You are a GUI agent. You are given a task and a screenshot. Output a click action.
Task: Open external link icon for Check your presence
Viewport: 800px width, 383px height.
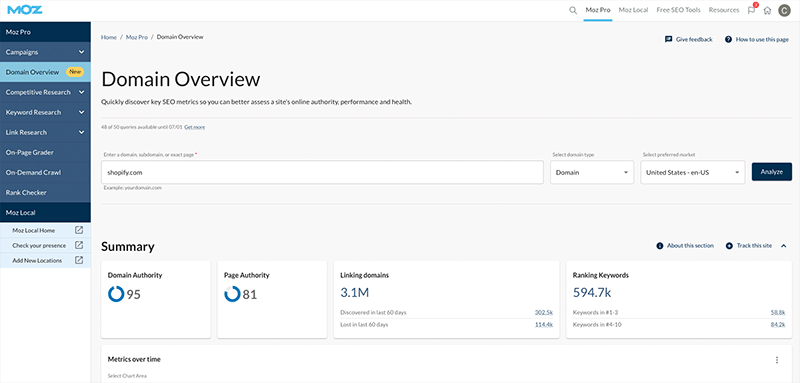click(x=79, y=245)
